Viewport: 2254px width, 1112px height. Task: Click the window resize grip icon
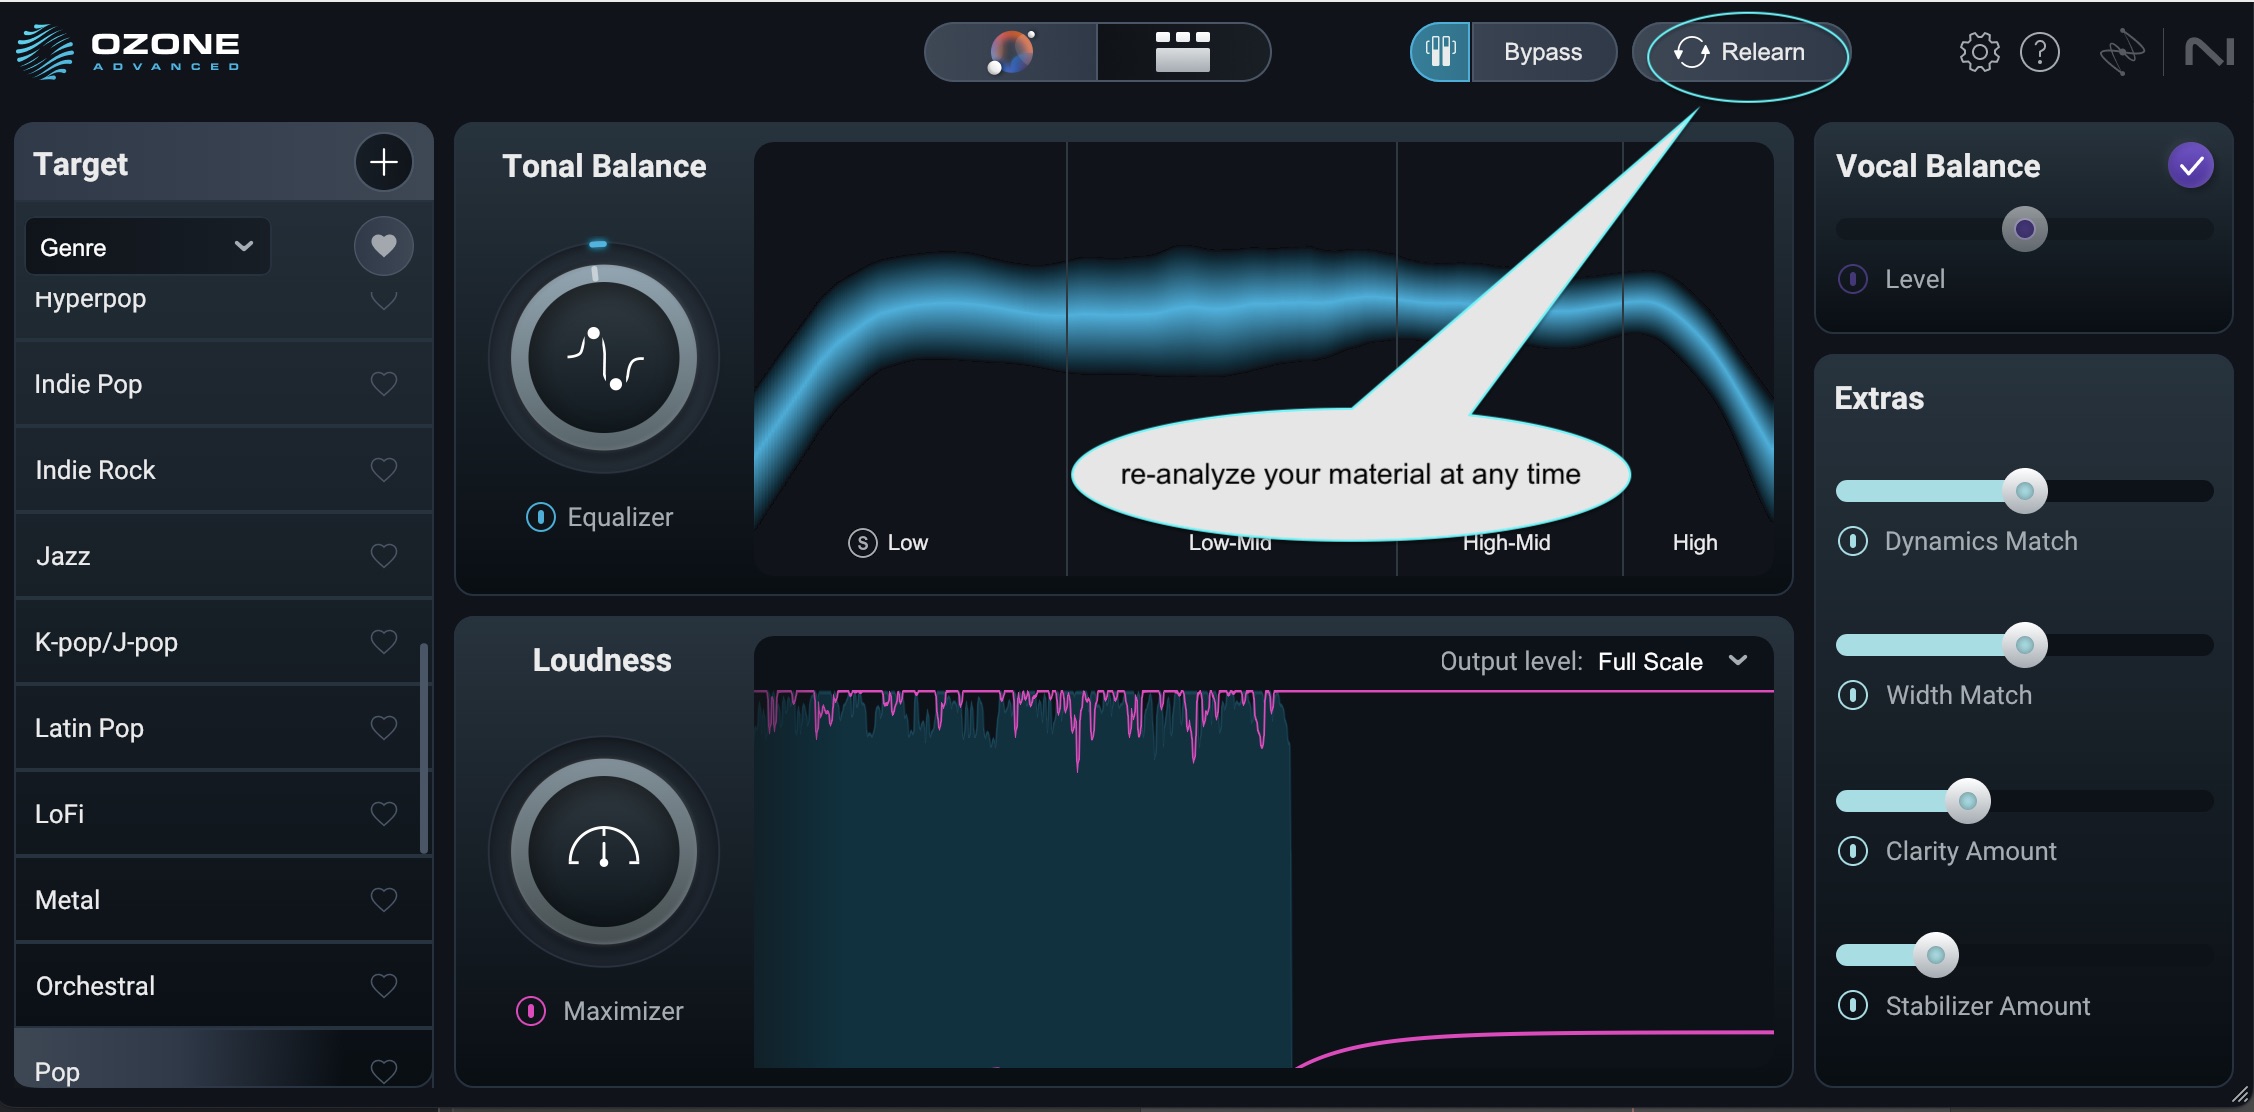click(2240, 1095)
